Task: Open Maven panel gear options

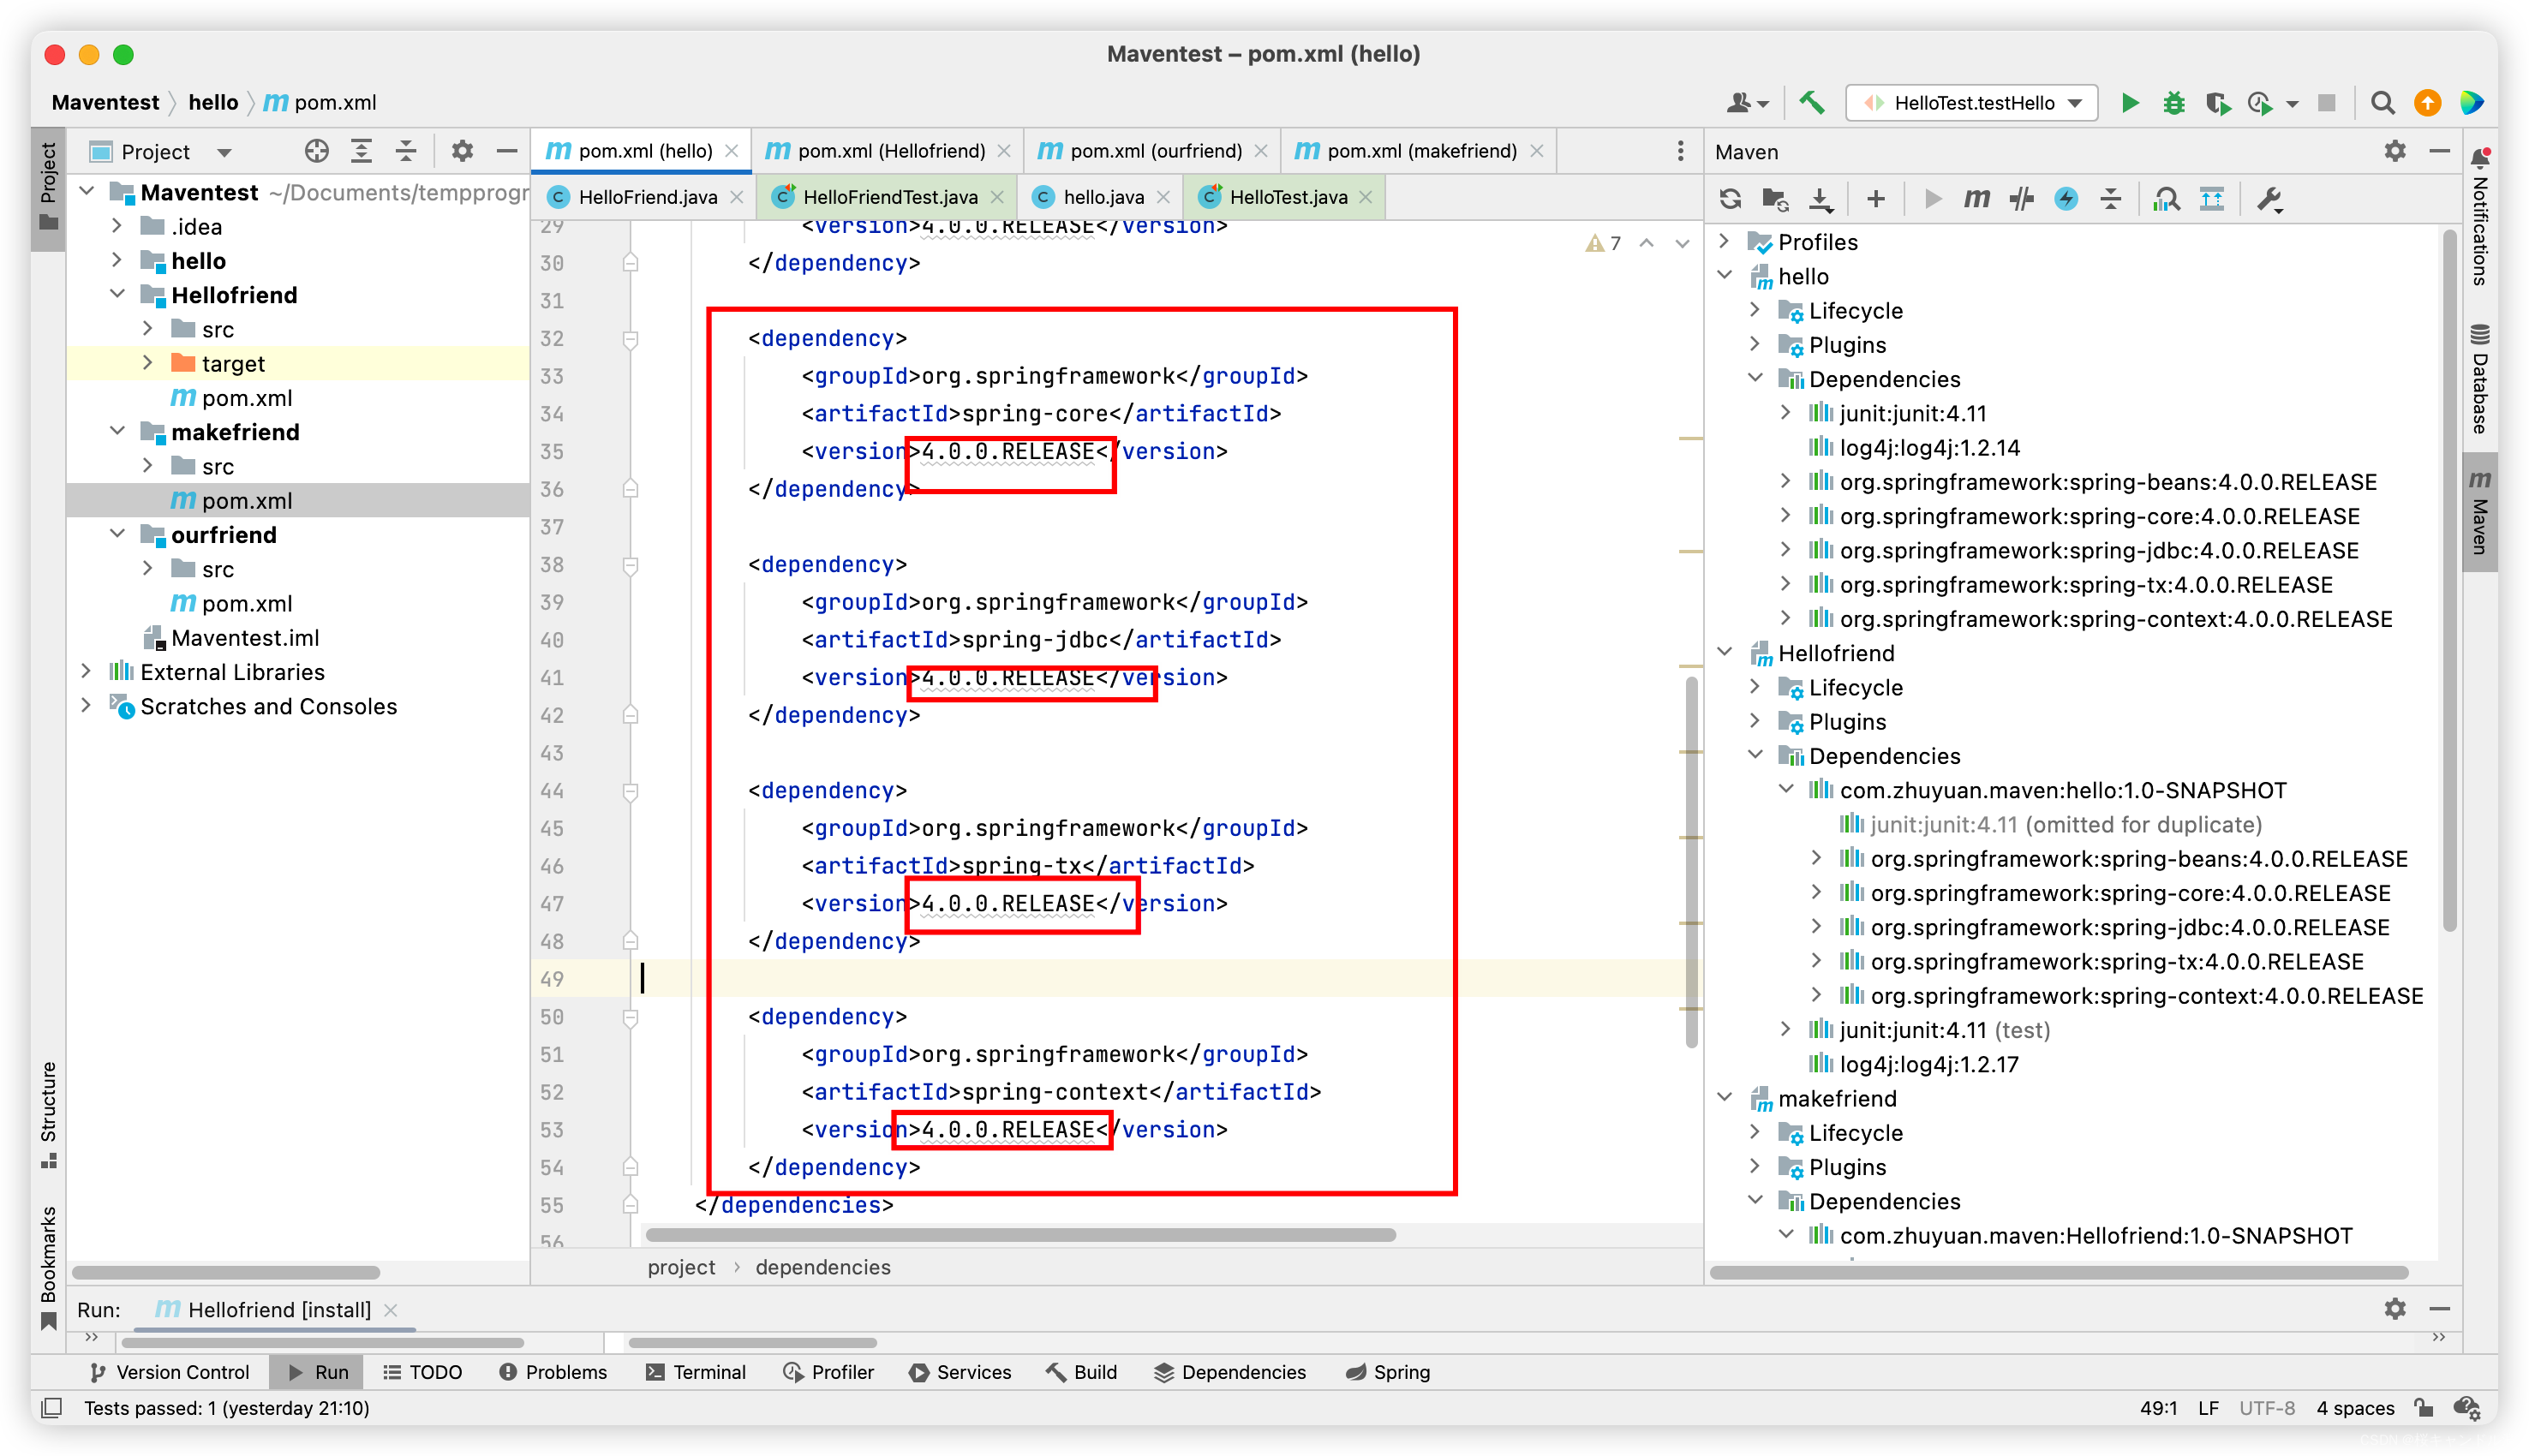Action: [x=2394, y=151]
